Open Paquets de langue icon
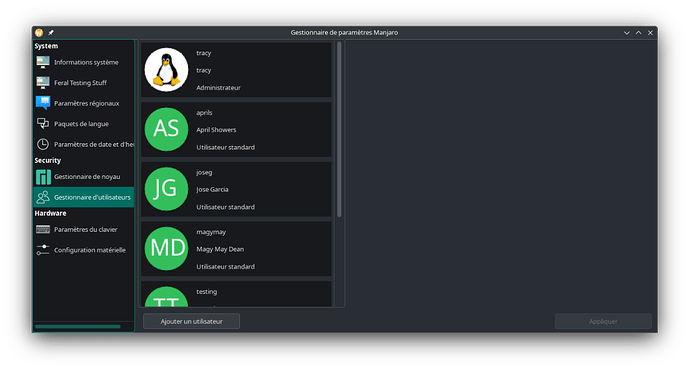690x371 pixels. [43, 124]
